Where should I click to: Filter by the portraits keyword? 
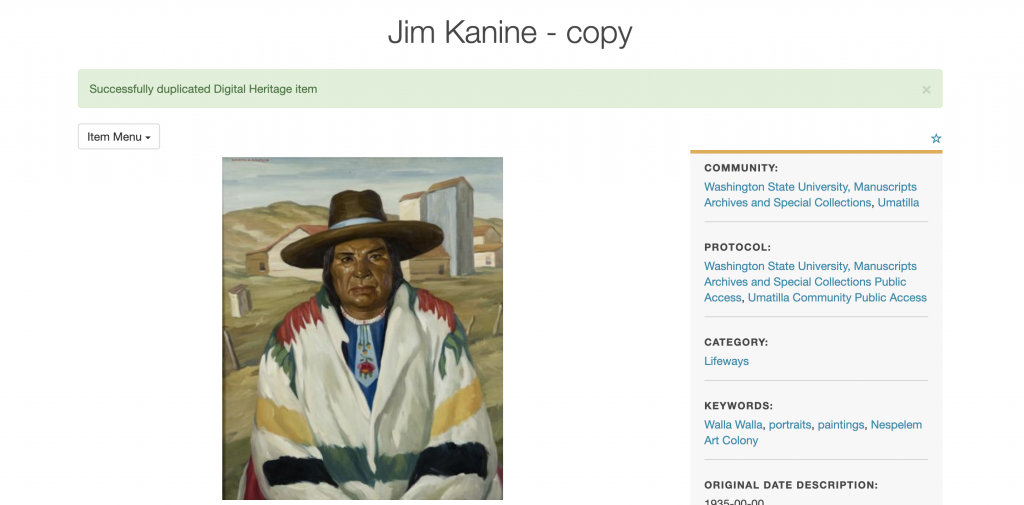click(x=790, y=425)
